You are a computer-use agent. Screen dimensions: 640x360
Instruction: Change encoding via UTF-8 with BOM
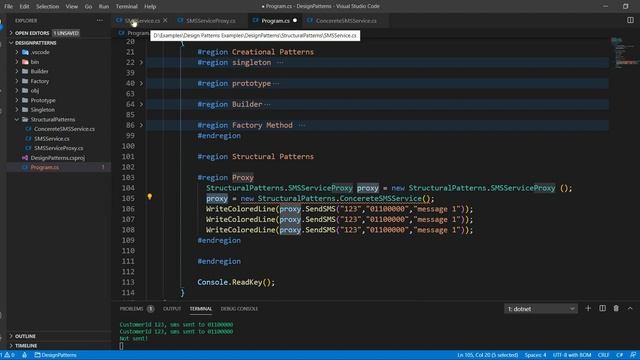[x=572, y=355]
